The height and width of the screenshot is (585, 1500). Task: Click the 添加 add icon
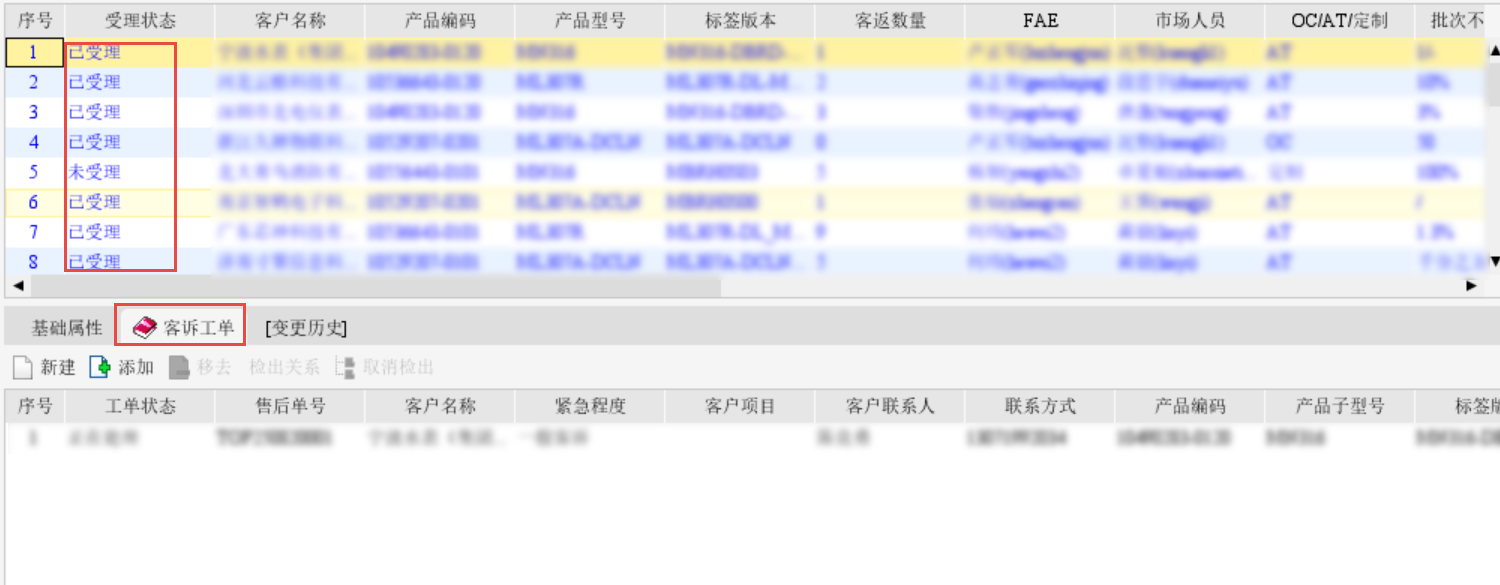point(100,367)
